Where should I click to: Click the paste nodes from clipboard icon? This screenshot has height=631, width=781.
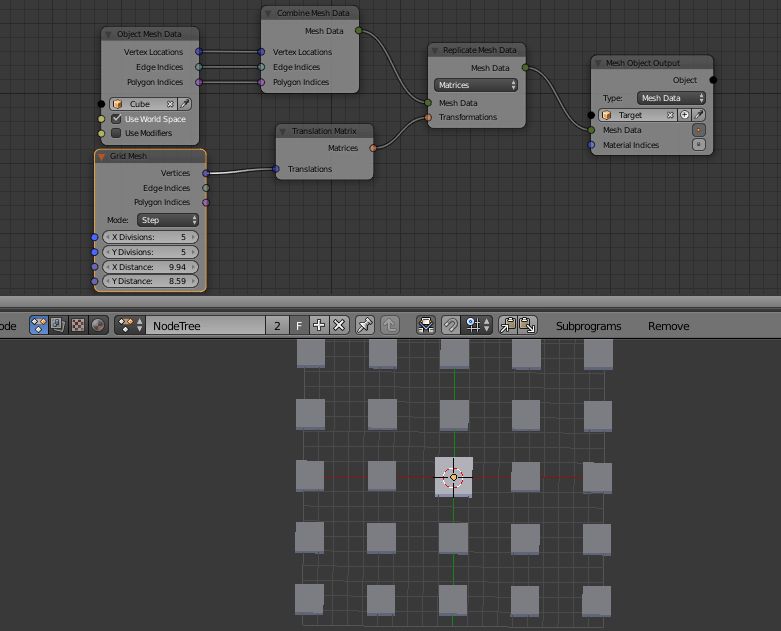tap(527, 326)
